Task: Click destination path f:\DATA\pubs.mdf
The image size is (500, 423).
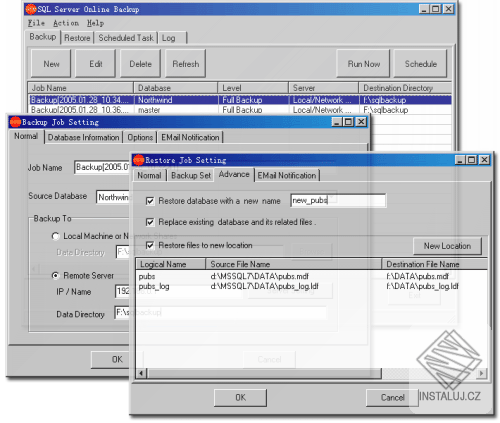Action: 417,276
